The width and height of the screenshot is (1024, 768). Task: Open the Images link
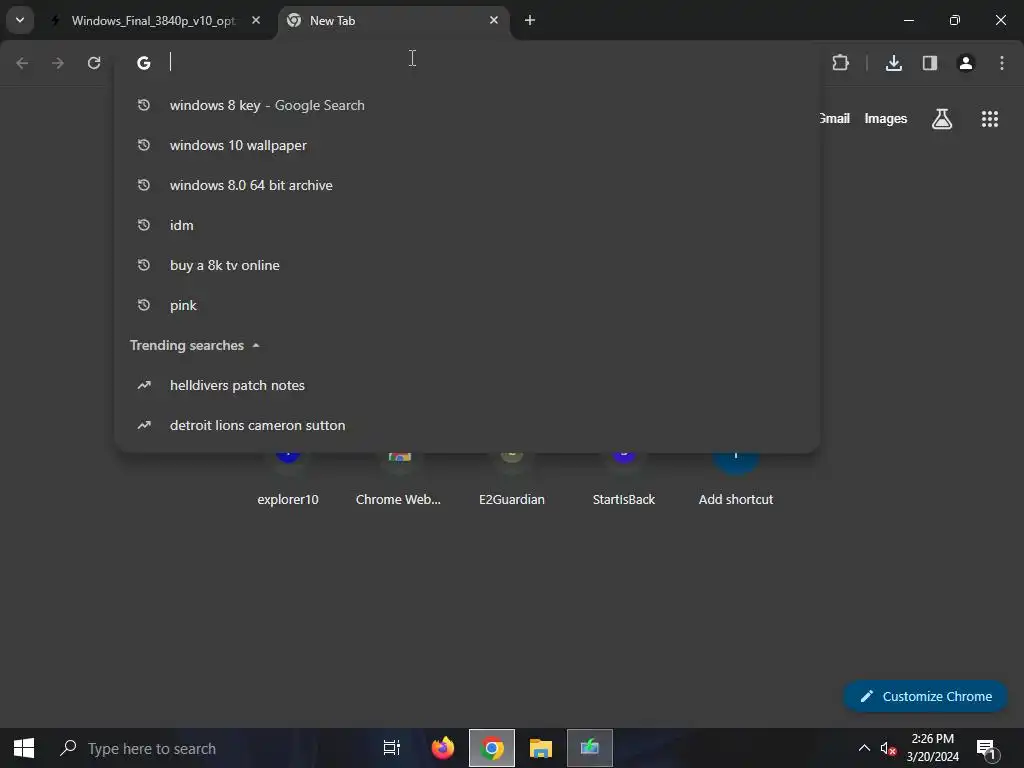click(886, 118)
